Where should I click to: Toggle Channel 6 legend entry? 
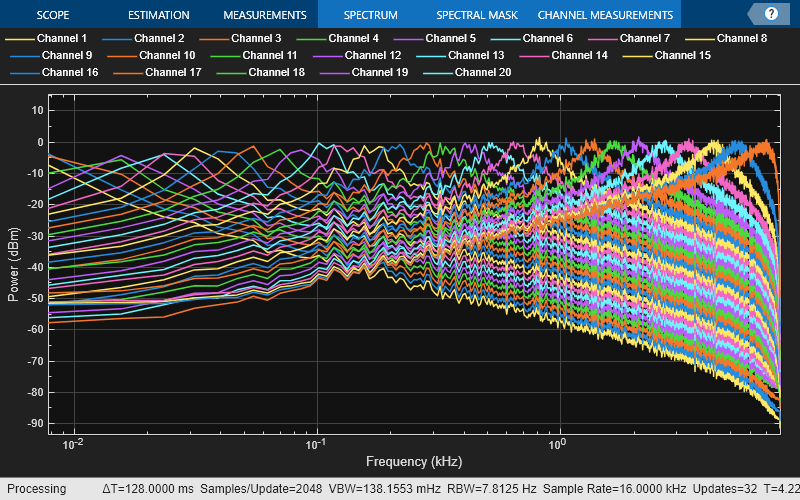(x=532, y=38)
